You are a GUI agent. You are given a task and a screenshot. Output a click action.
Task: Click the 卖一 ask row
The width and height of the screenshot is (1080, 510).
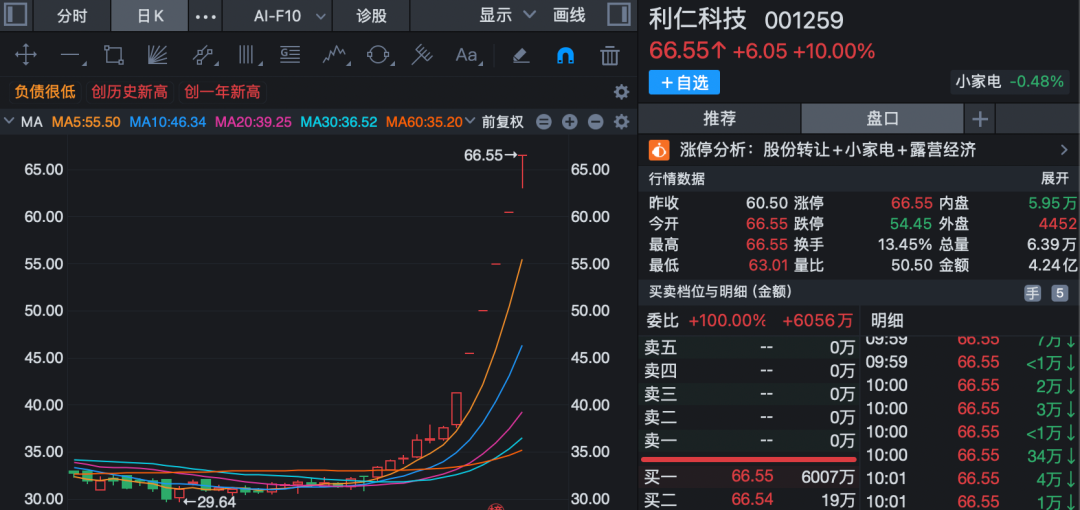click(749, 440)
